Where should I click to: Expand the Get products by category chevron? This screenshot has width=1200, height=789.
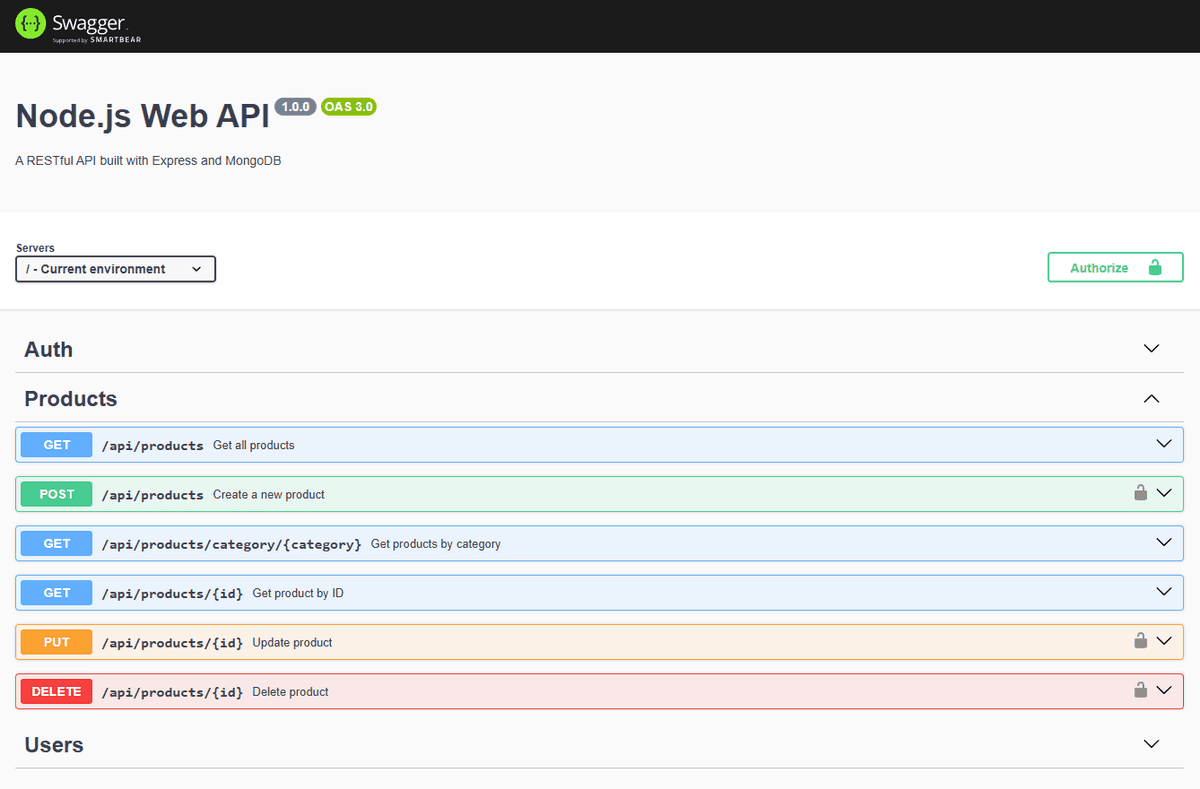1163,542
